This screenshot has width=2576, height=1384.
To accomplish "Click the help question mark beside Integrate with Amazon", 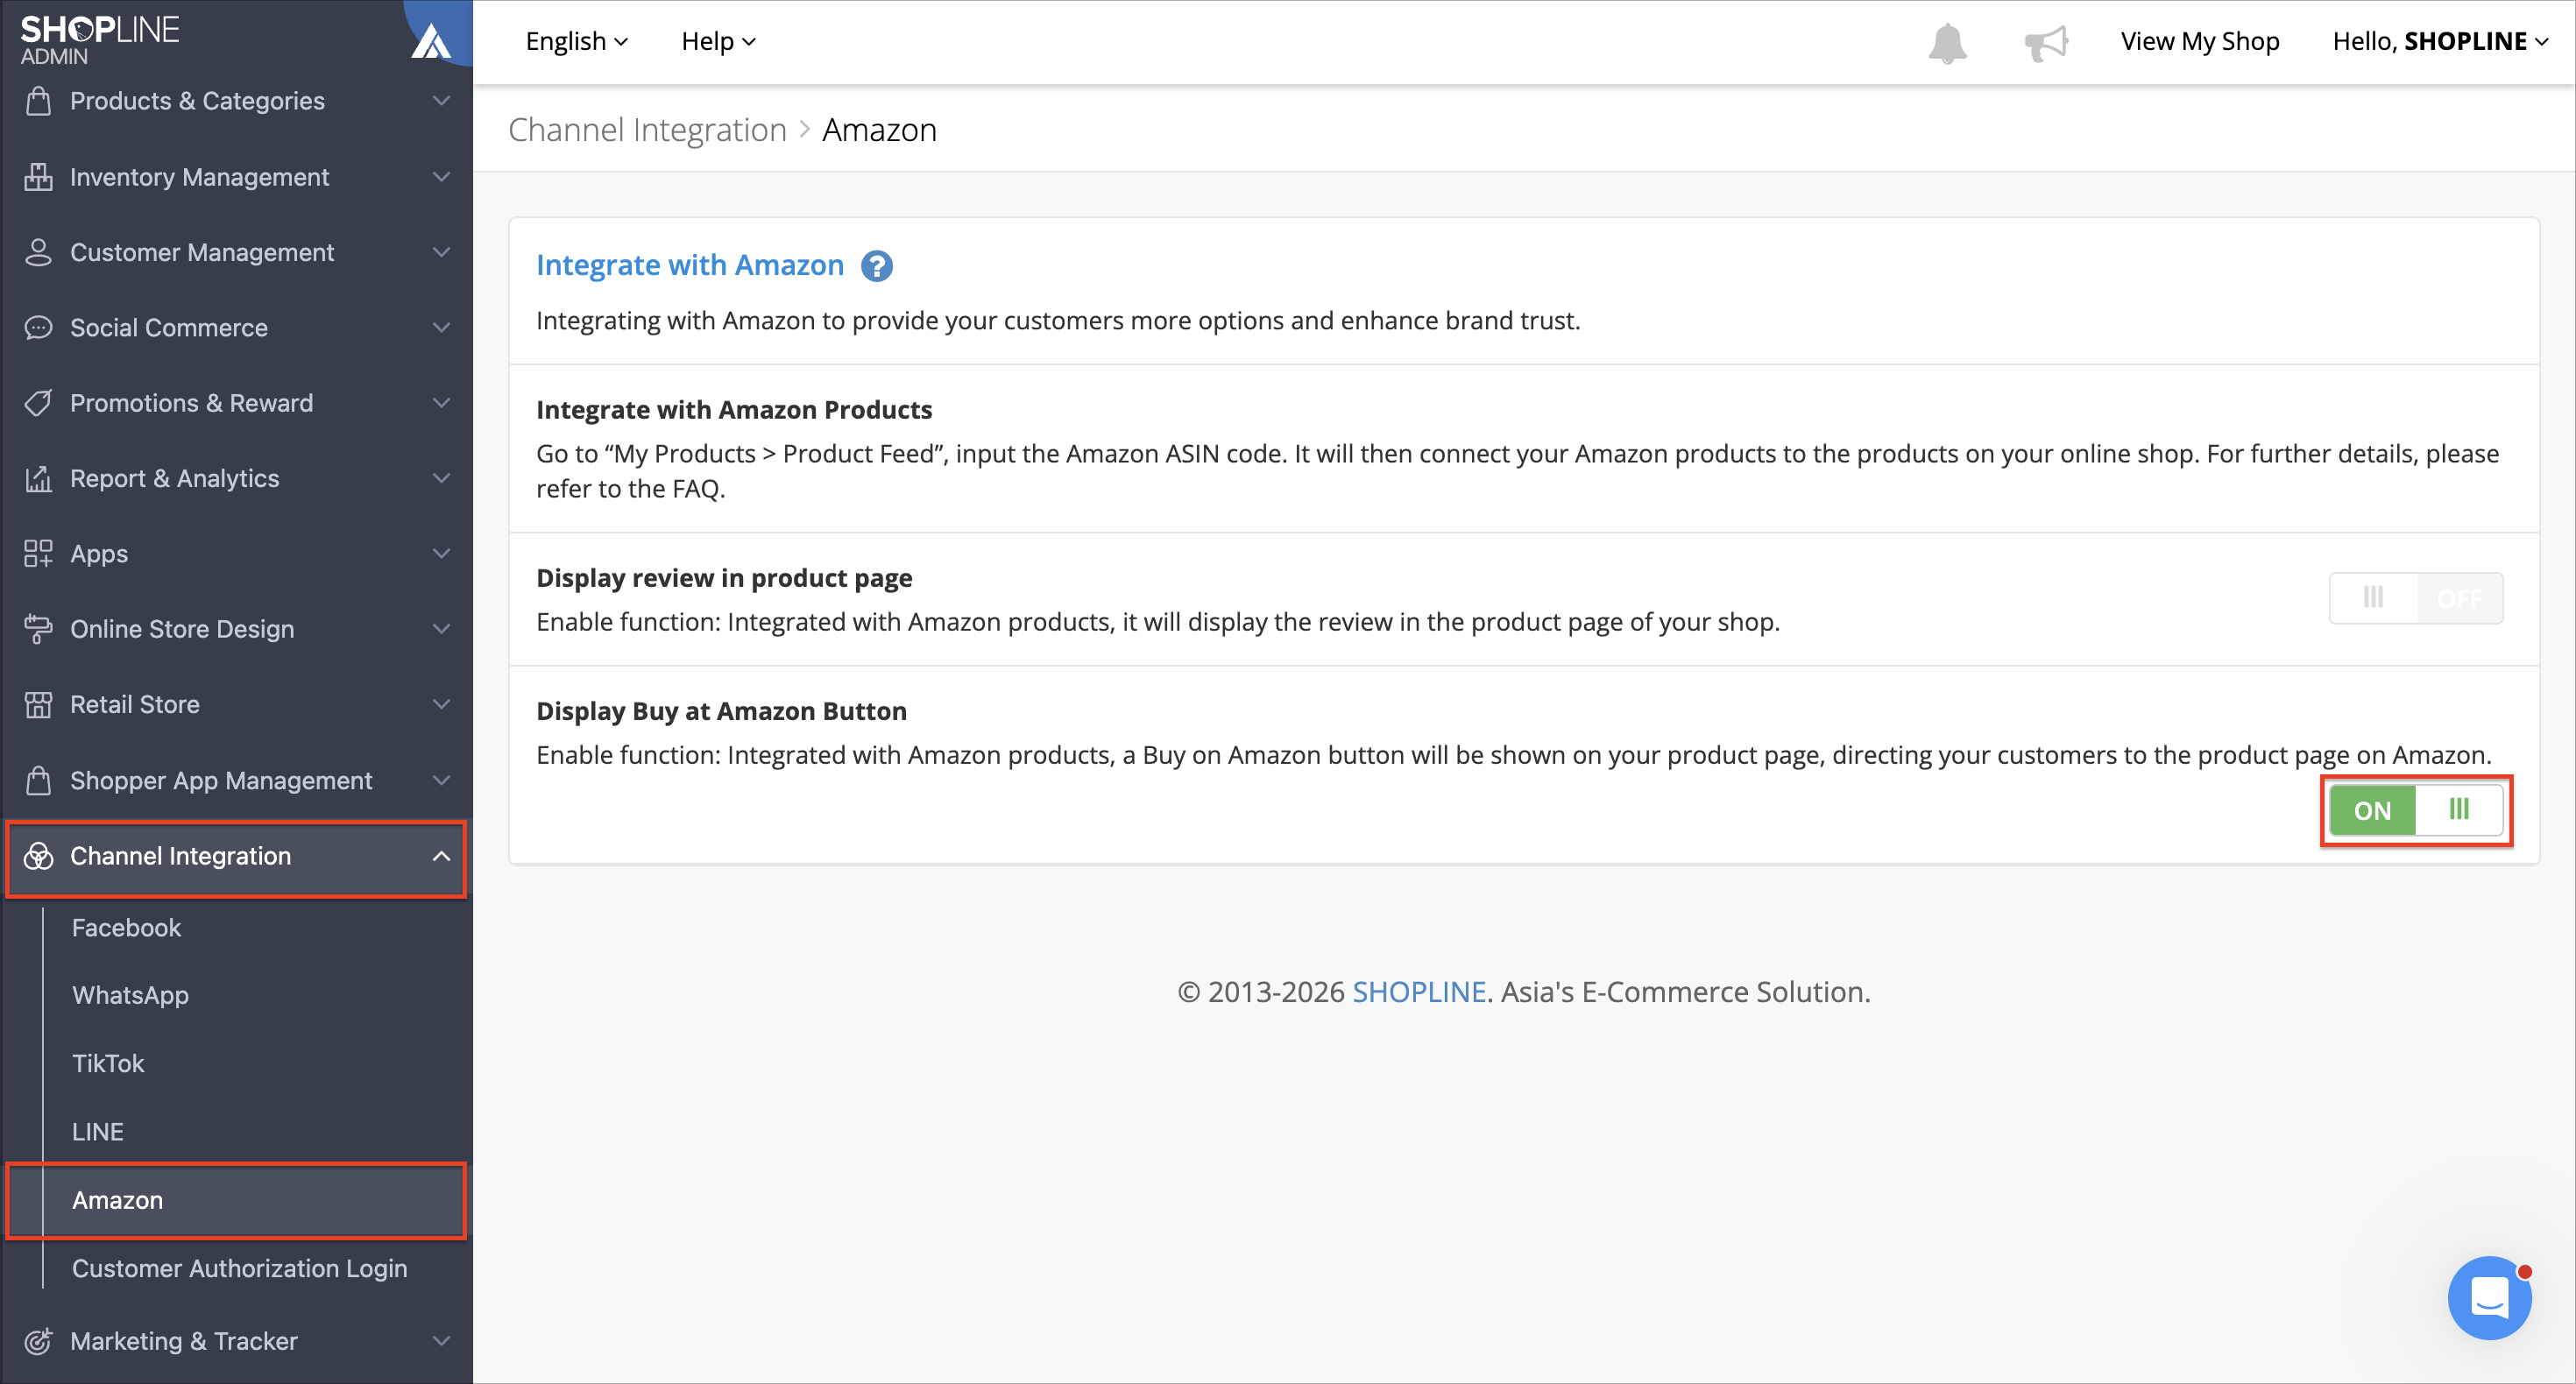I will click(x=877, y=266).
